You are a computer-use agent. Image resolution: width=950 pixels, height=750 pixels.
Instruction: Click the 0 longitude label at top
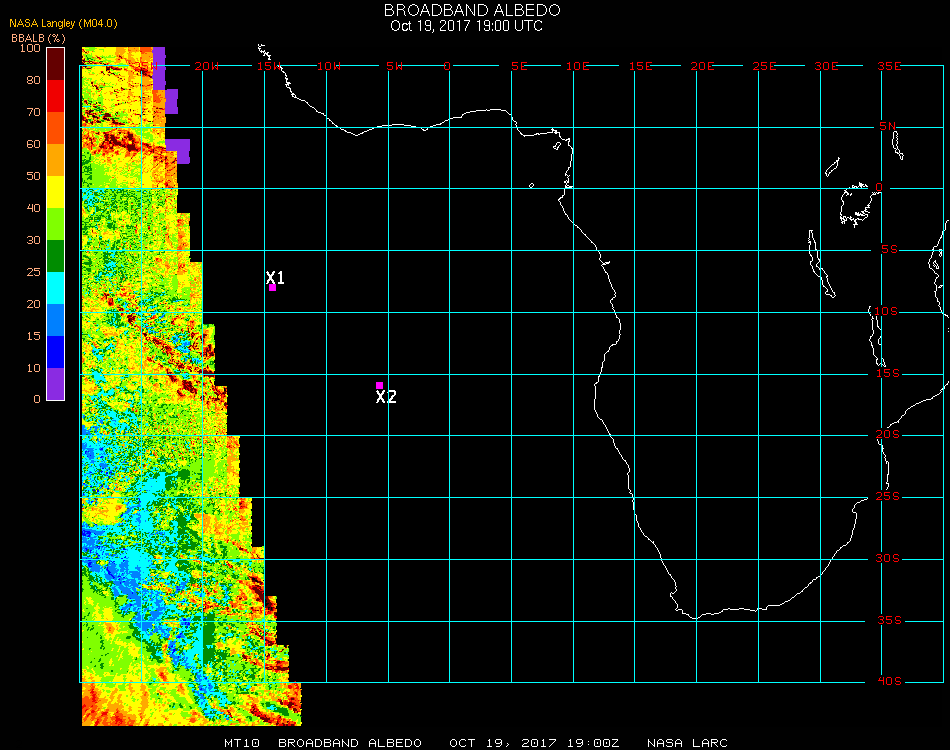click(447, 66)
